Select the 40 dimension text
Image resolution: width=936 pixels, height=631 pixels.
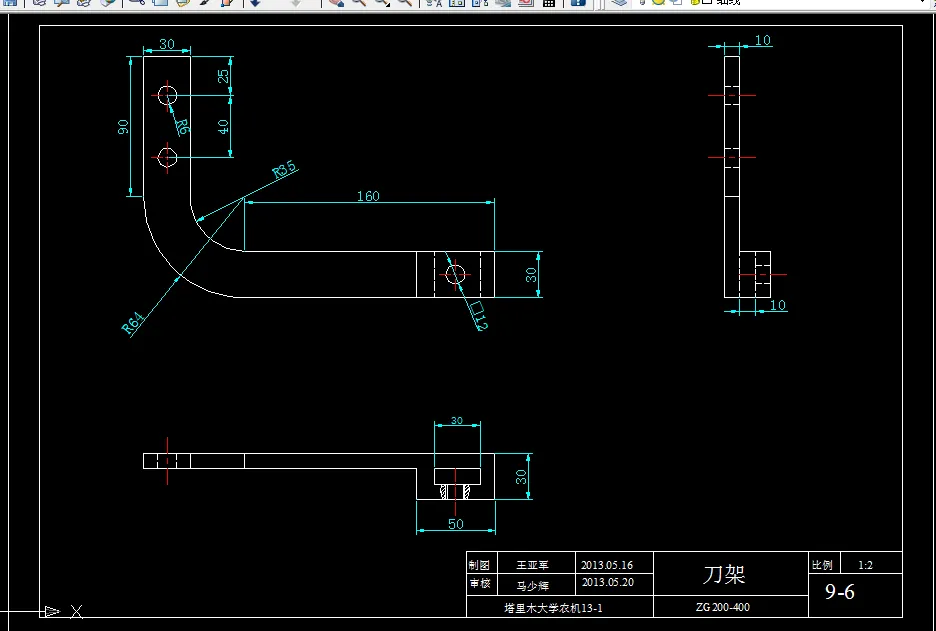[x=223, y=126]
